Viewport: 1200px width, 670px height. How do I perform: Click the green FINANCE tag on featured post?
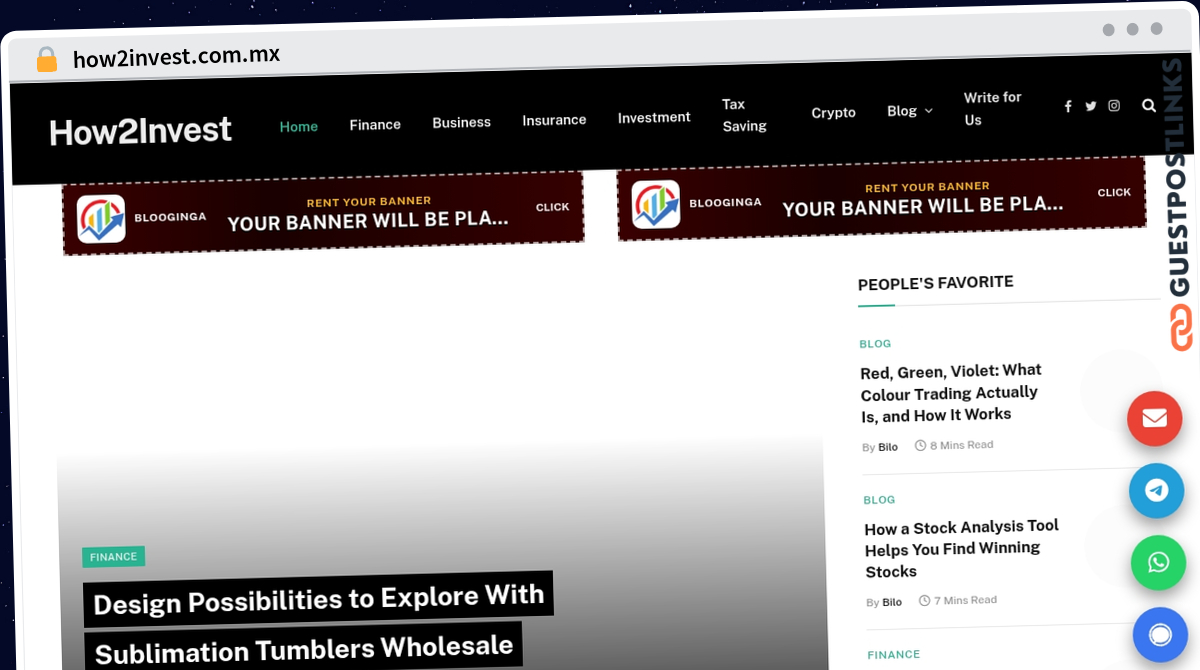pyautogui.click(x=113, y=557)
